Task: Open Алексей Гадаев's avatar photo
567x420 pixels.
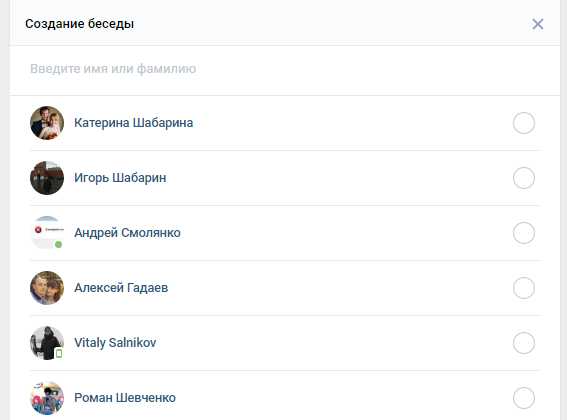Action: [47, 288]
